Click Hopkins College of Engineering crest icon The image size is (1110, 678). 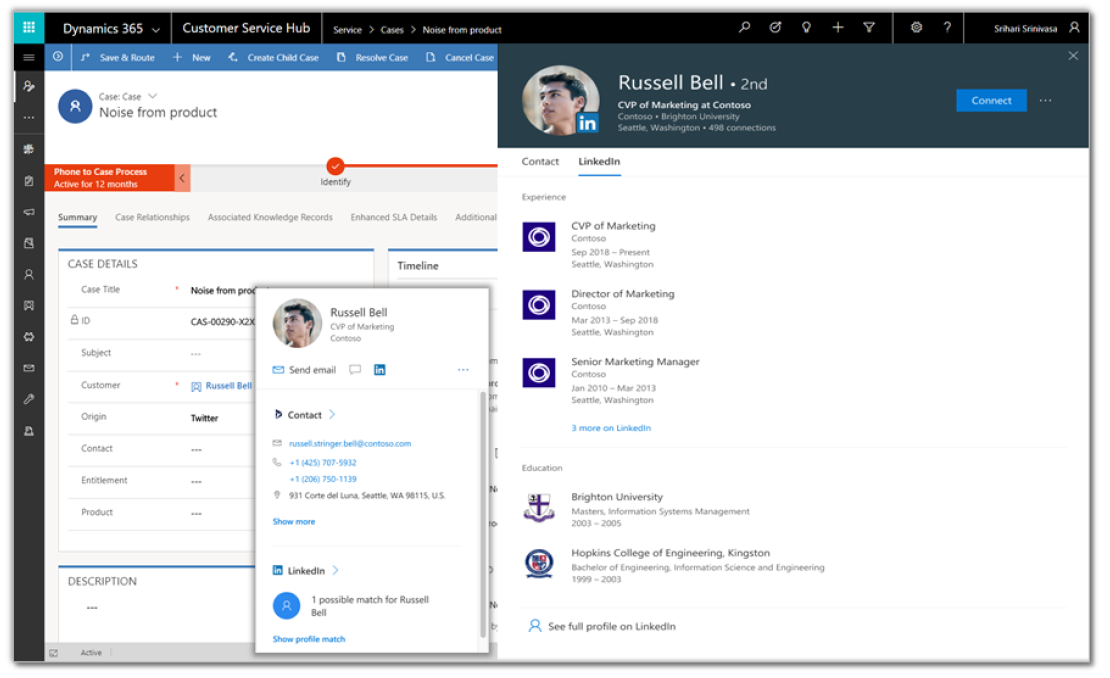point(539,563)
